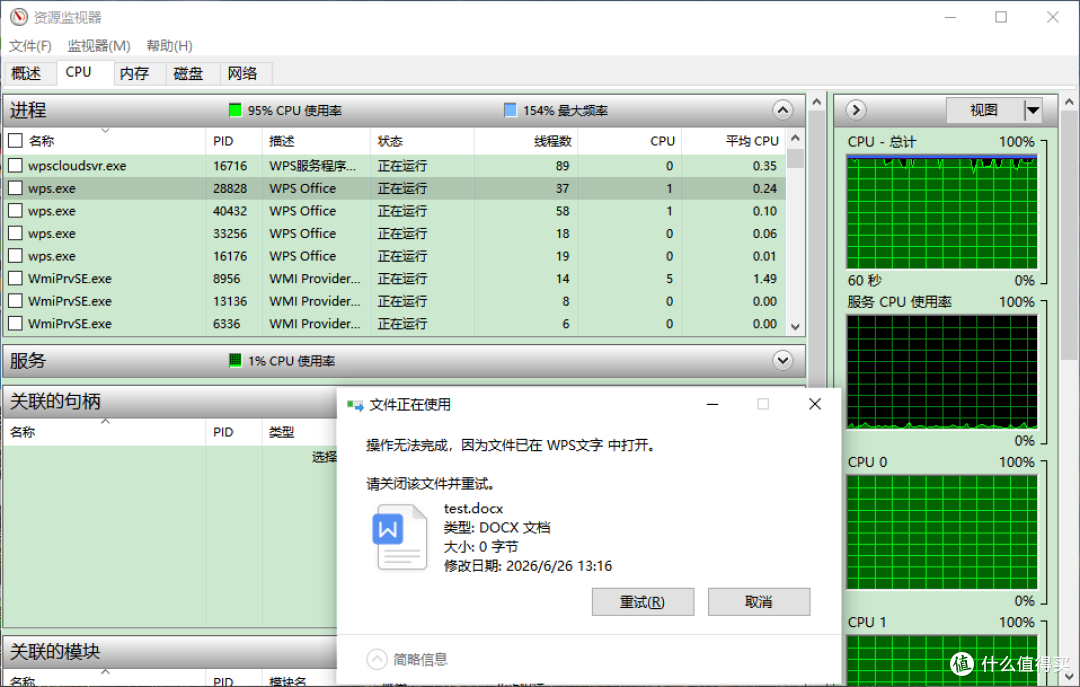This screenshot has height=687, width=1080.
Task: Click the 关联的句柄 section header
Action: (171, 401)
